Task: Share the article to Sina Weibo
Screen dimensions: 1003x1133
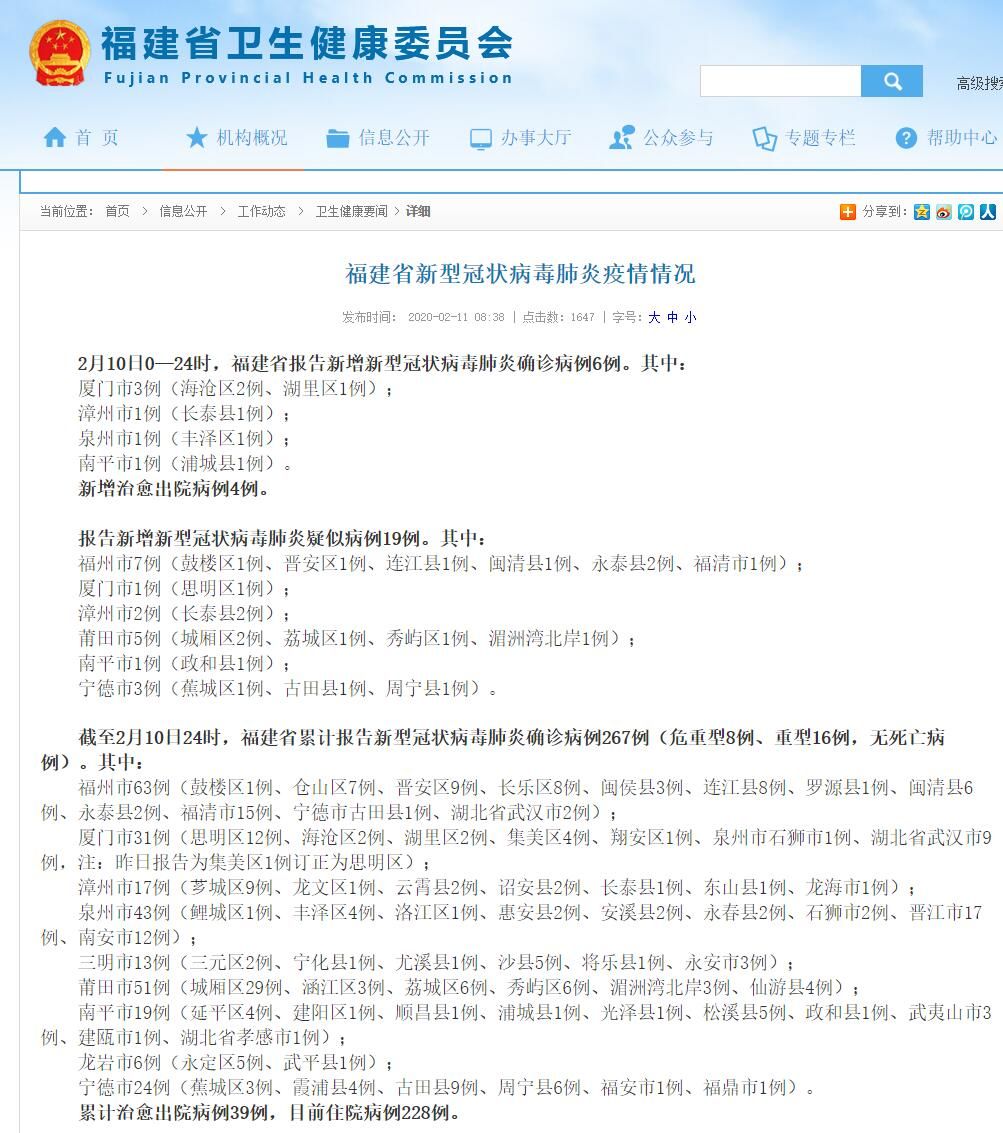Action: [x=944, y=211]
